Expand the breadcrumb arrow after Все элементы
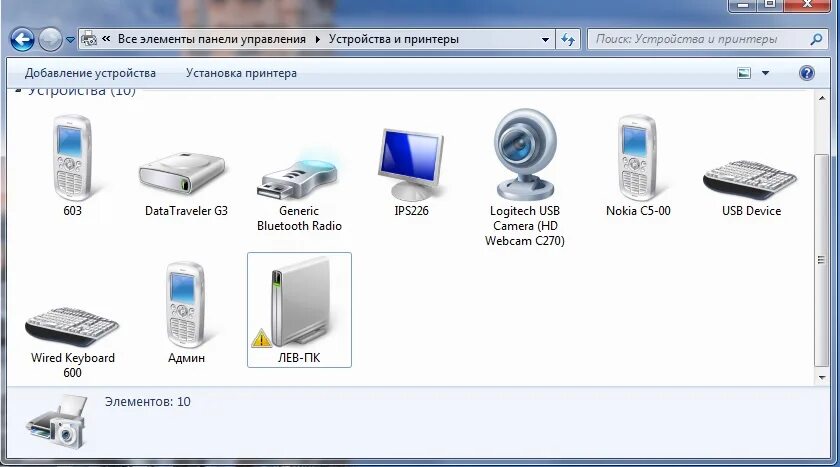This screenshot has width=840, height=467. [x=318, y=39]
